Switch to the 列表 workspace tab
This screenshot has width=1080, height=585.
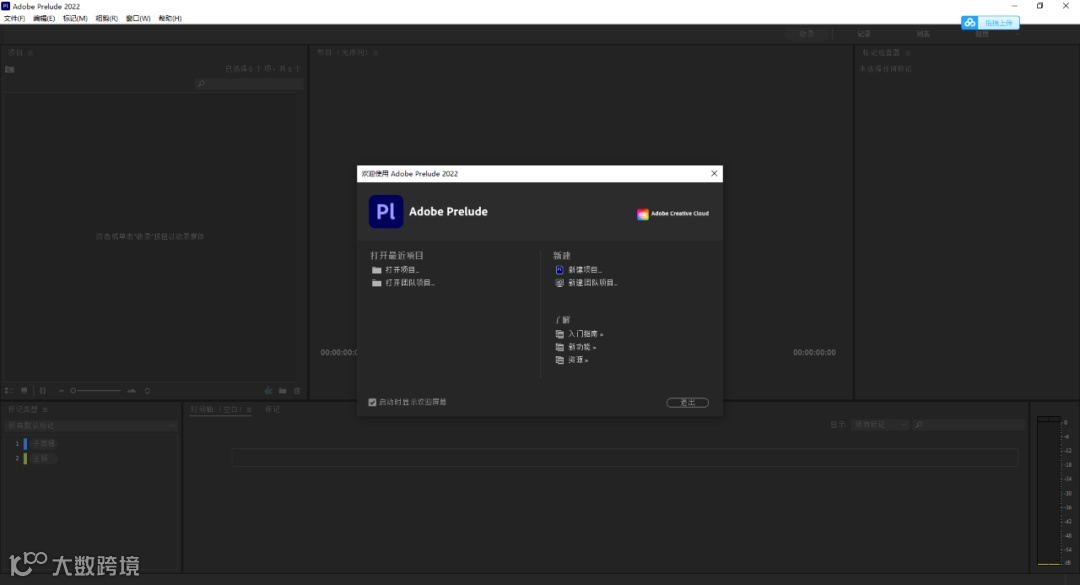(x=923, y=34)
